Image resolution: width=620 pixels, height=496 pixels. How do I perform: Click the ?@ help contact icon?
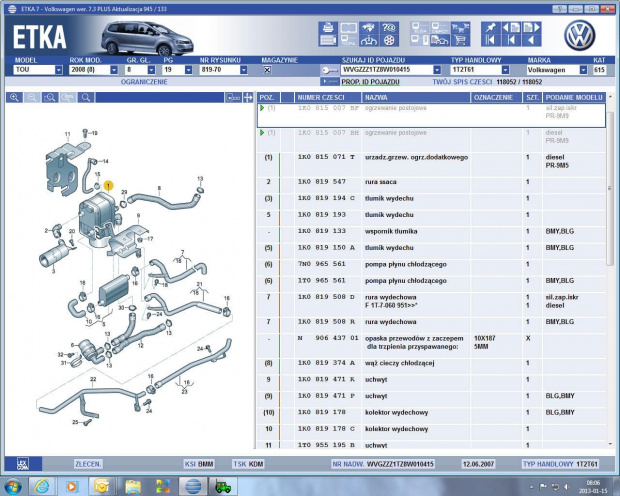click(389, 27)
